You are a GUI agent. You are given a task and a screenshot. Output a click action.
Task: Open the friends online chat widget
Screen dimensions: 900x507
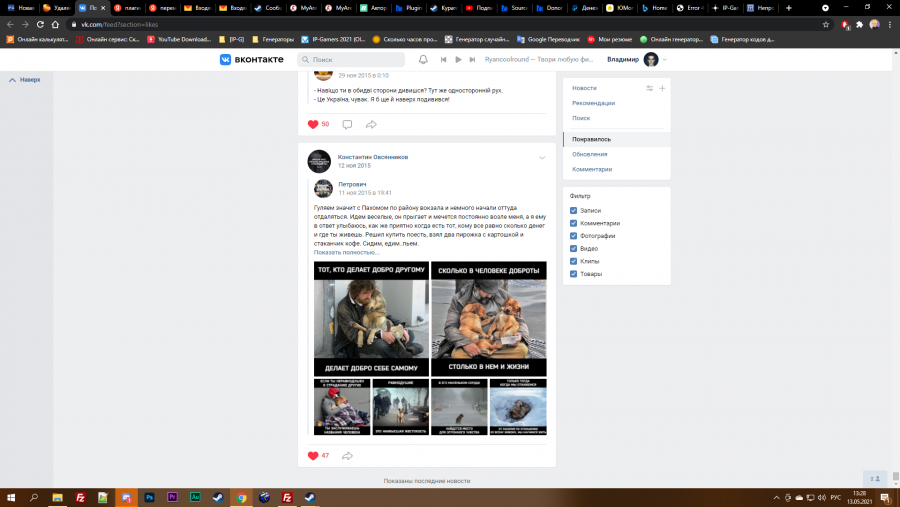[875, 478]
